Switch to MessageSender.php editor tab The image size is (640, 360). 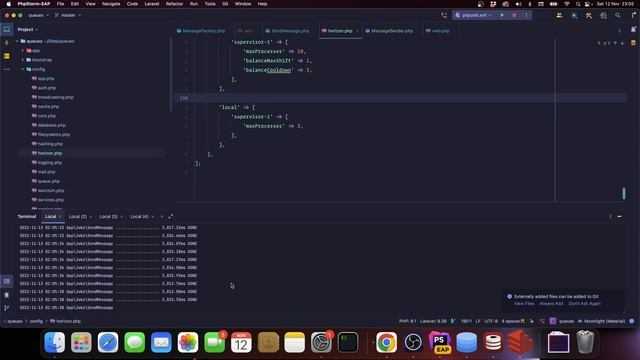pos(389,31)
